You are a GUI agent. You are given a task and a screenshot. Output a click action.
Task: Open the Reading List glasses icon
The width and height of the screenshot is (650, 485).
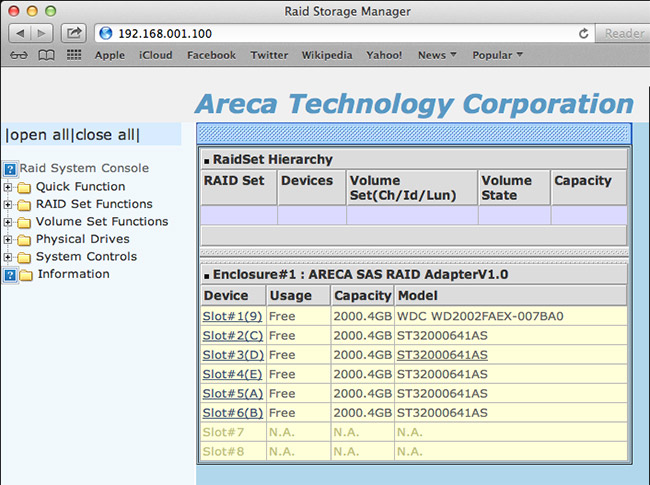pyautogui.click(x=19, y=55)
